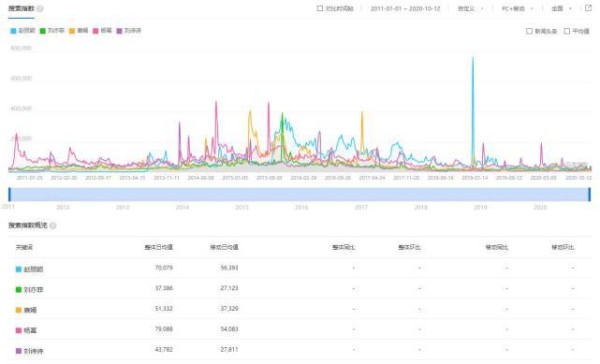Click the blue timeline range bar above 2015
Screen dimensions: 600x364
click(x=242, y=194)
